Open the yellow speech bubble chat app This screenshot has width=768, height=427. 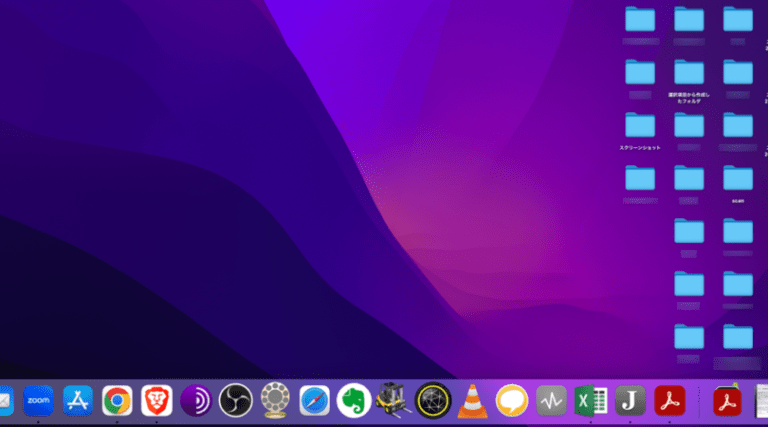511,400
